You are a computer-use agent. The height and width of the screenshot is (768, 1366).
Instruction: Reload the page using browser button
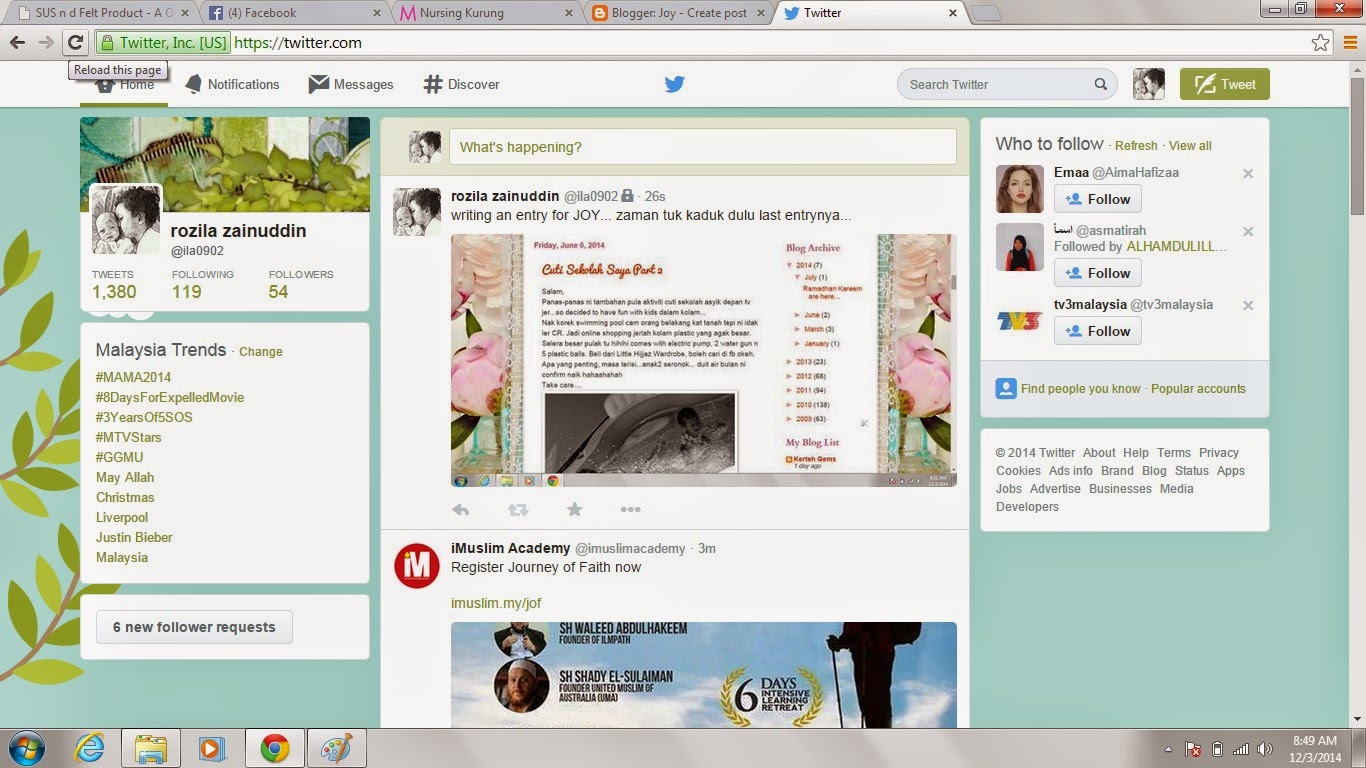(75, 42)
